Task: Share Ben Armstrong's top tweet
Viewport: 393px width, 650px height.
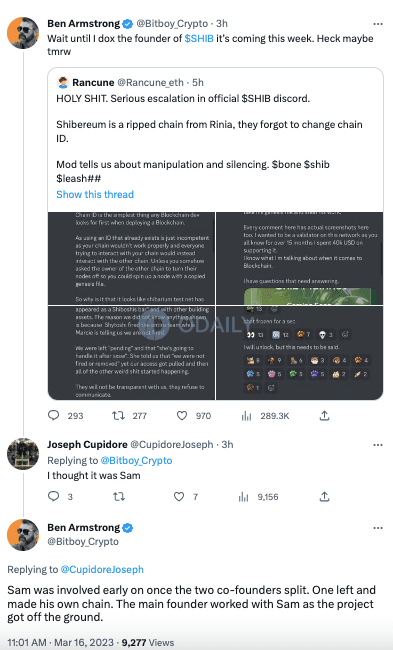Action: [325, 415]
